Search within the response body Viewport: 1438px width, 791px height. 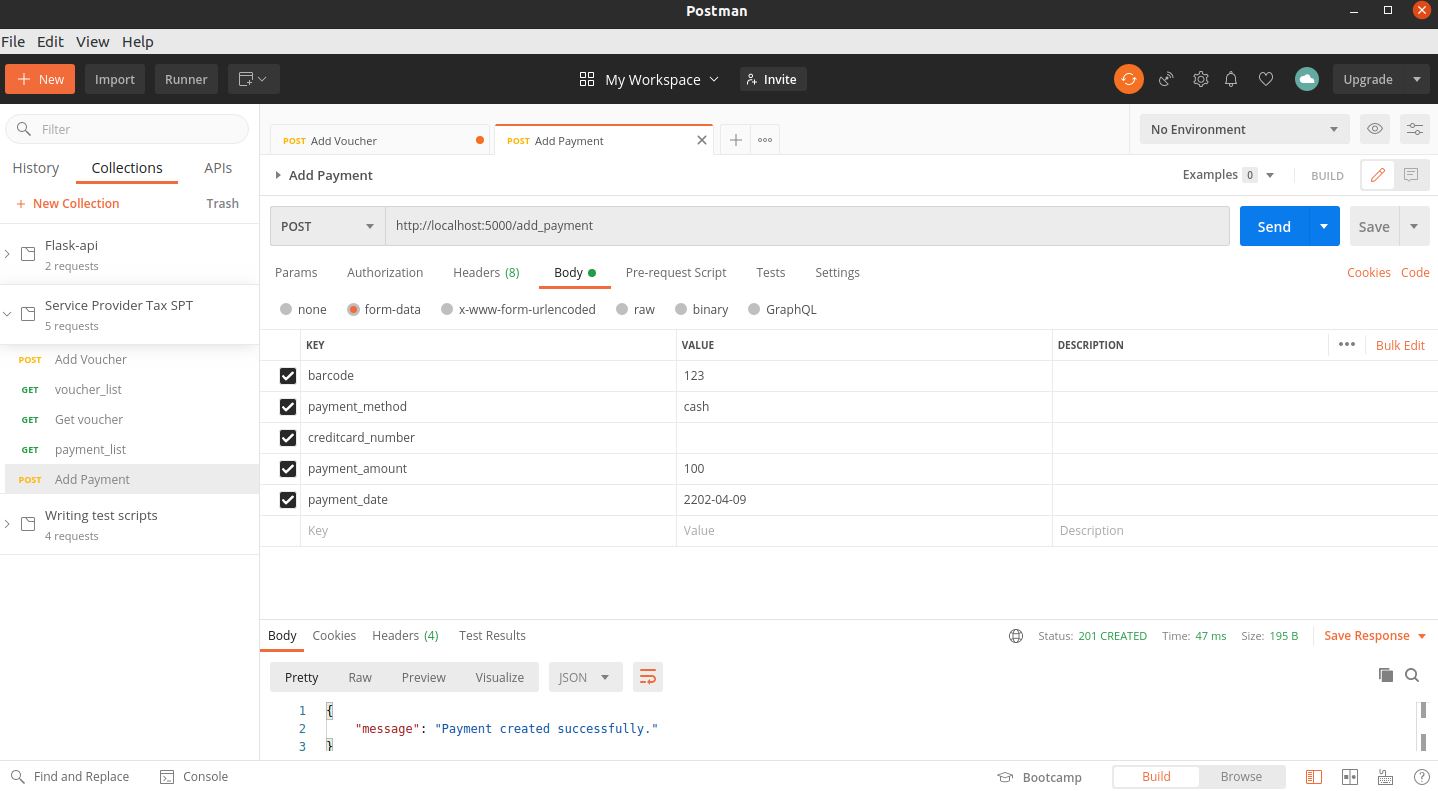[1412, 675]
